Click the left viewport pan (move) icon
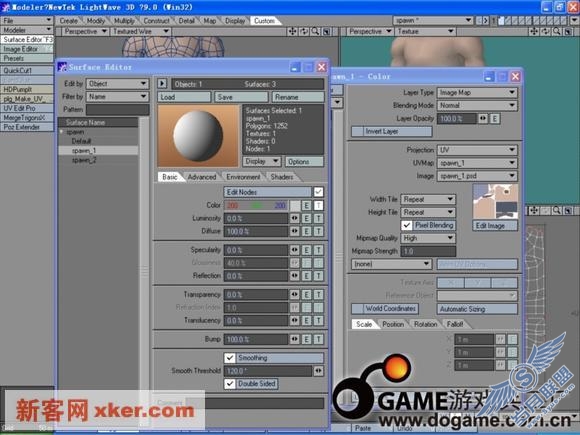Viewport: 580px width, 435px height. 292,31
